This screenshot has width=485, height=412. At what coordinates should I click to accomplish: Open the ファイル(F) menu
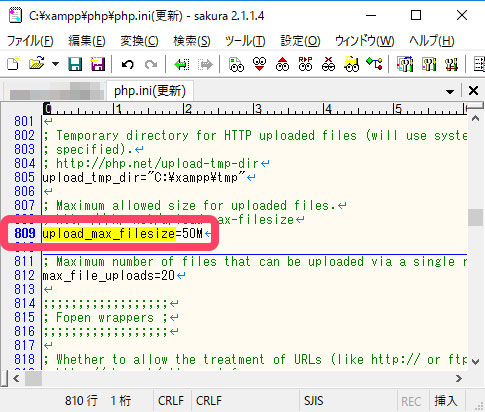pos(30,41)
